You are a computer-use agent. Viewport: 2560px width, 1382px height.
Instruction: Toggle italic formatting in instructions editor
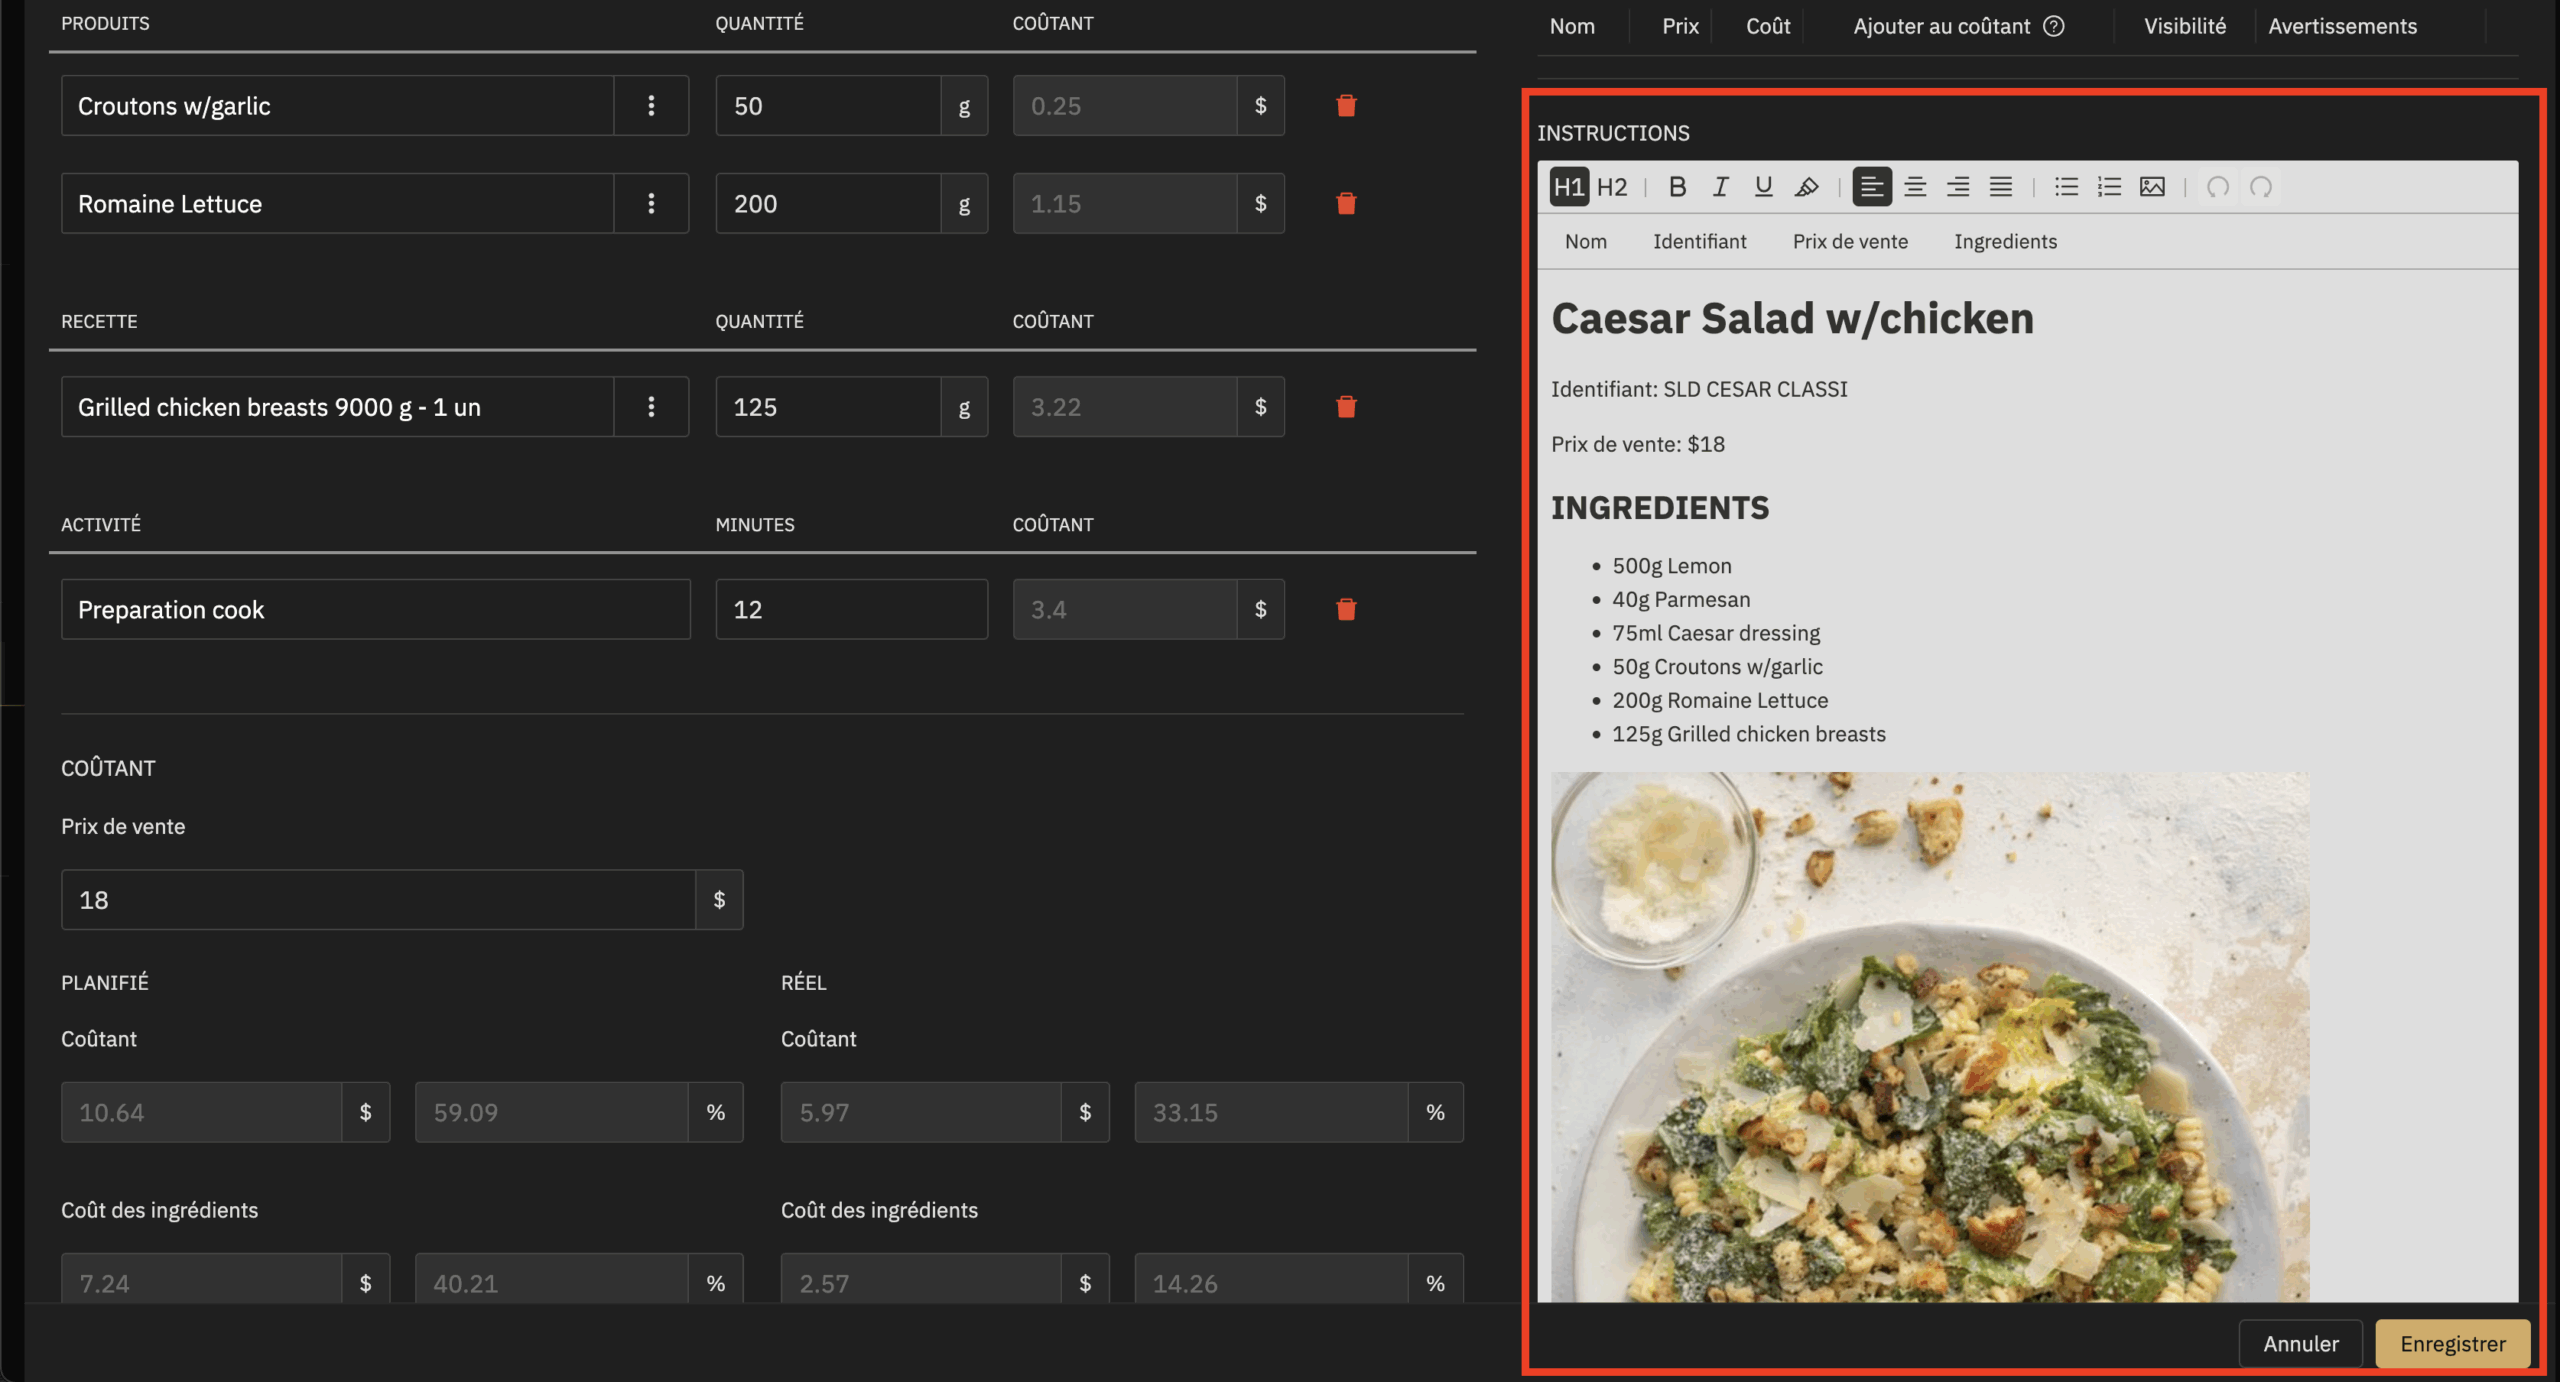[1720, 187]
